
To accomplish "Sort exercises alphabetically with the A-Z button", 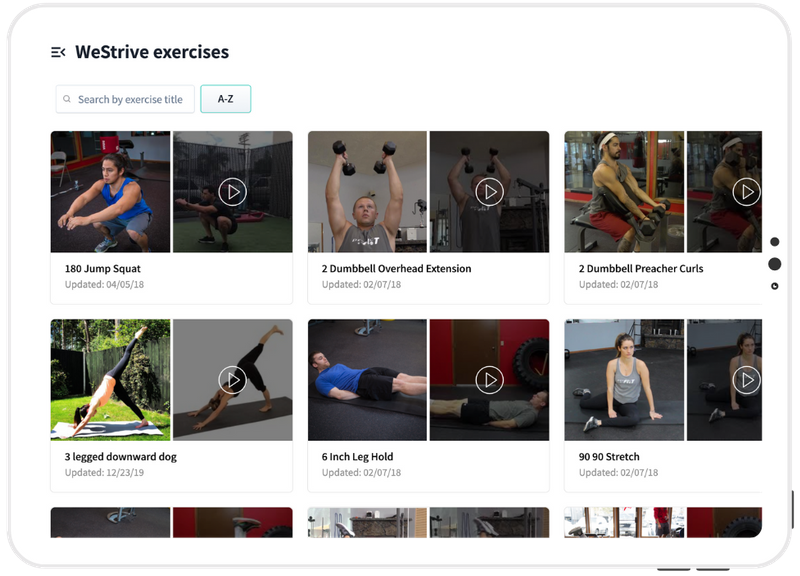I will [x=227, y=99].
